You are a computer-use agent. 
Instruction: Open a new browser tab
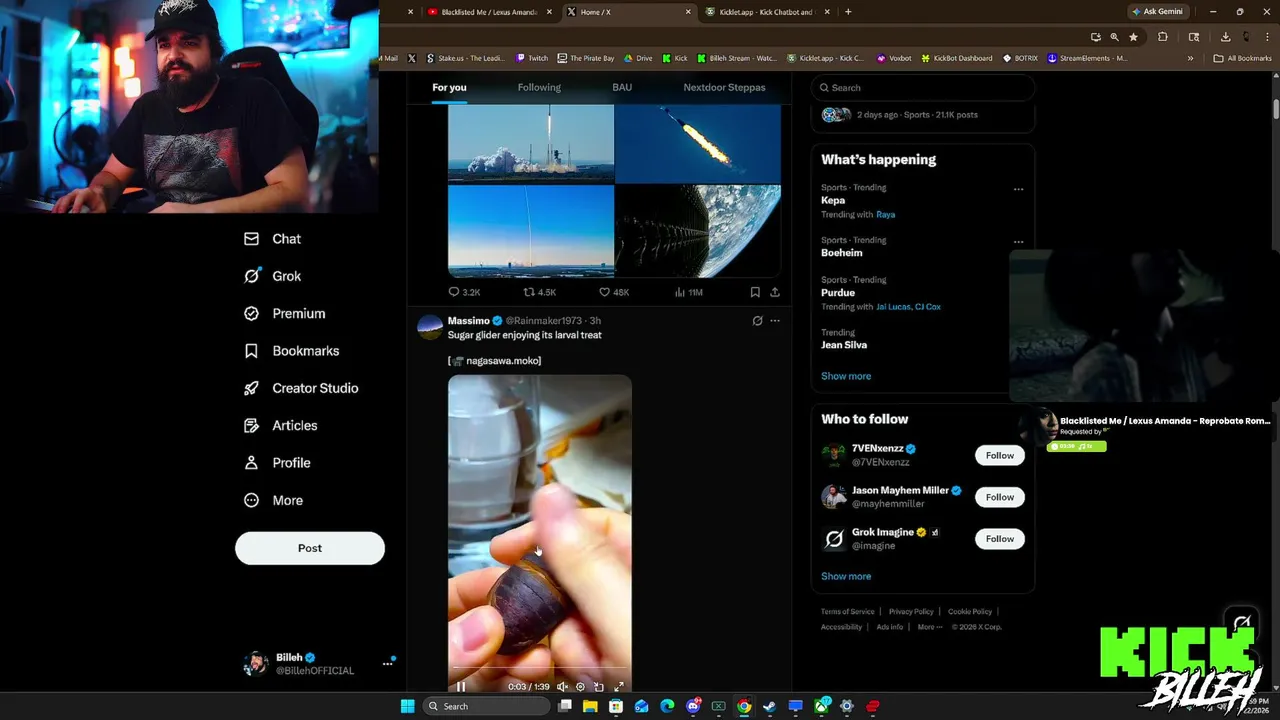click(848, 12)
